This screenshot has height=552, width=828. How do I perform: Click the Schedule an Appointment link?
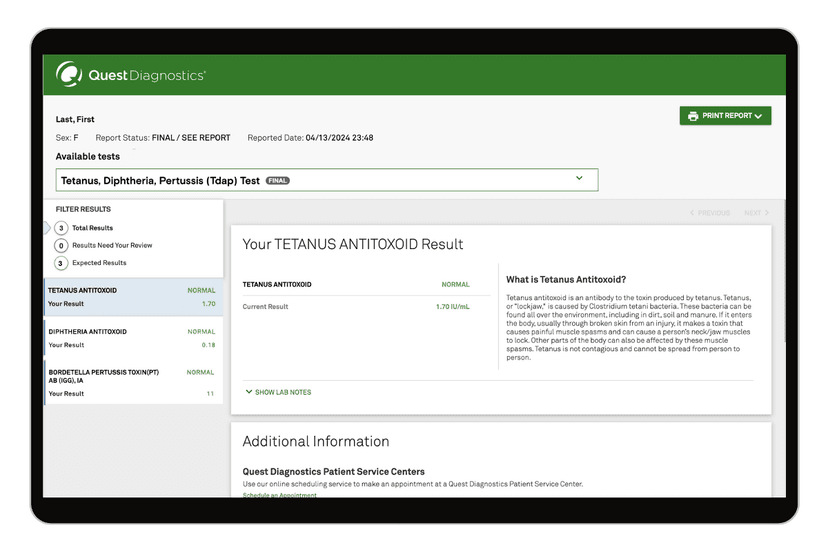coord(279,496)
